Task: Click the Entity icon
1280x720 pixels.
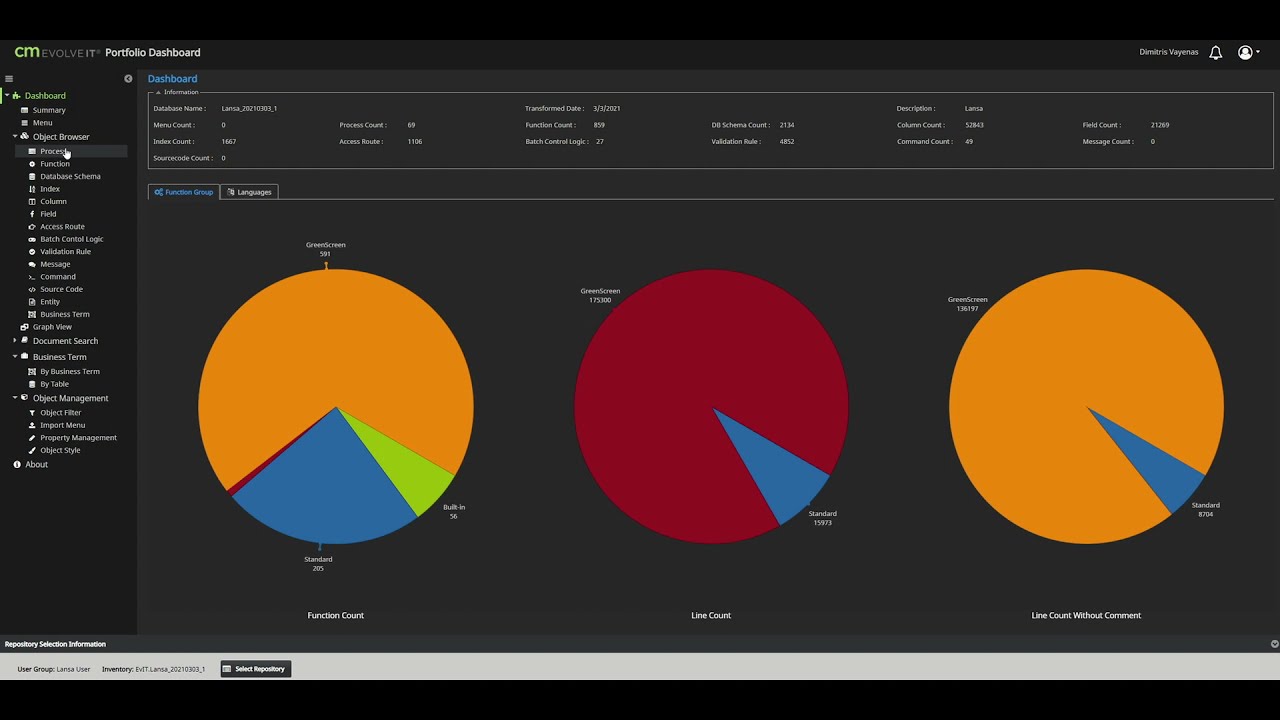Action: pos(32,301)
